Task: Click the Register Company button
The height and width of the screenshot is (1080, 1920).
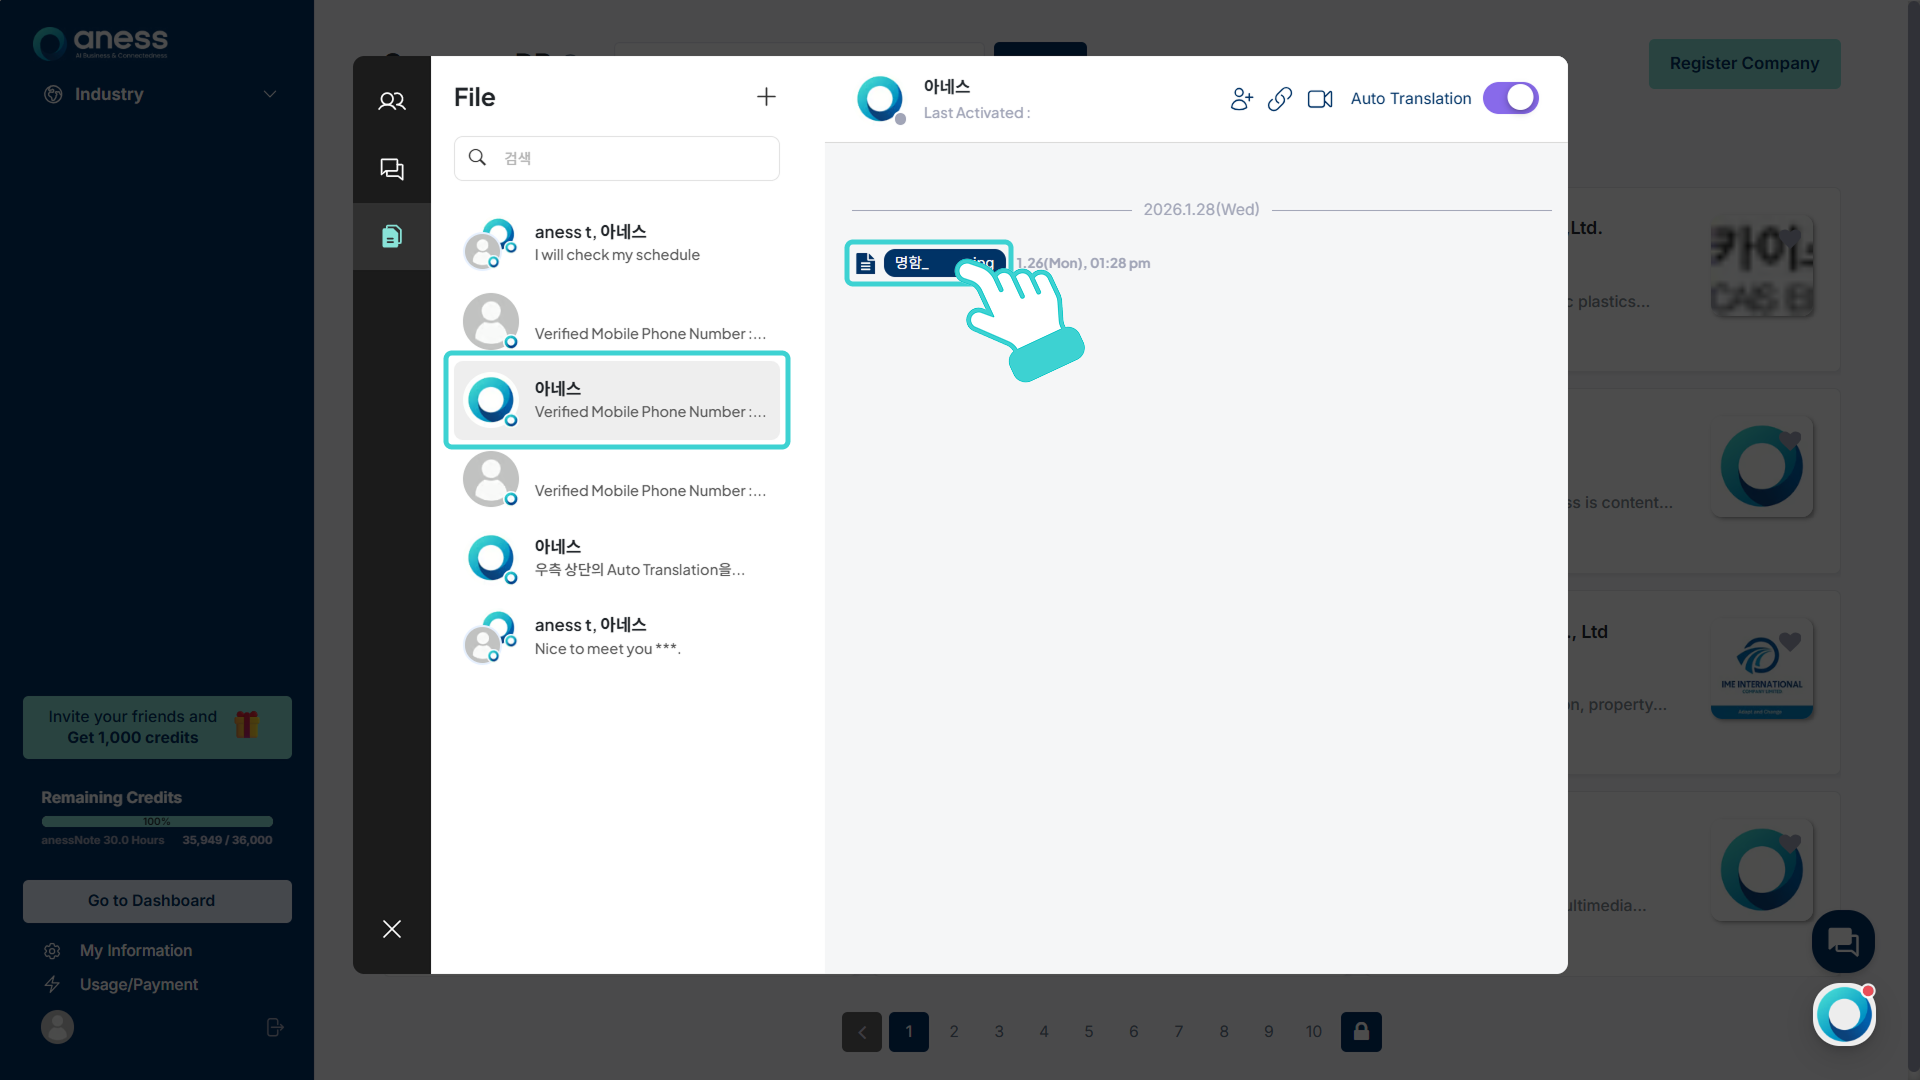Action: point(1744,63)
